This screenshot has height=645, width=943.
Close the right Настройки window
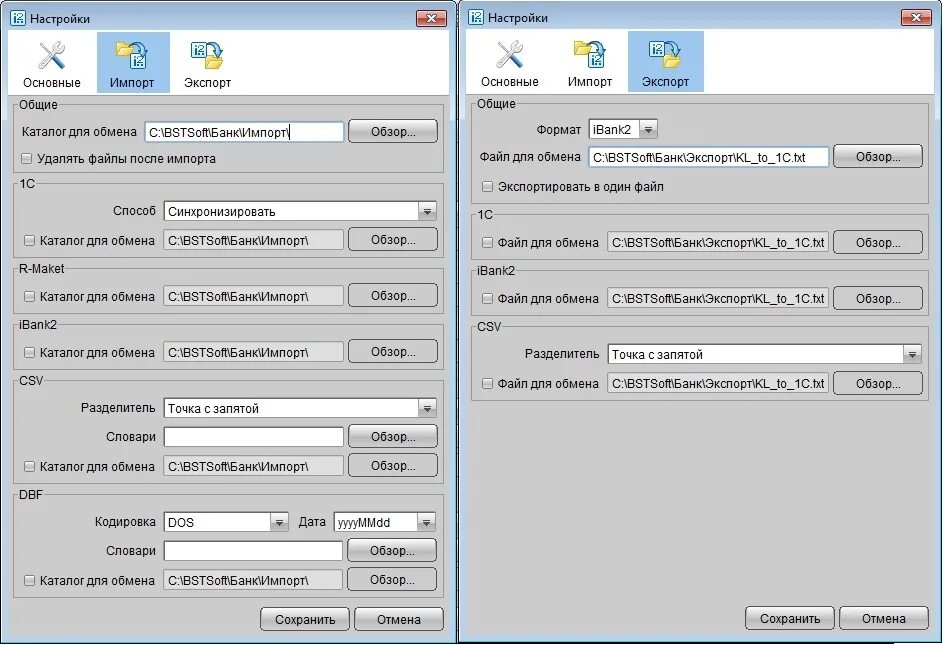point(916,17)
